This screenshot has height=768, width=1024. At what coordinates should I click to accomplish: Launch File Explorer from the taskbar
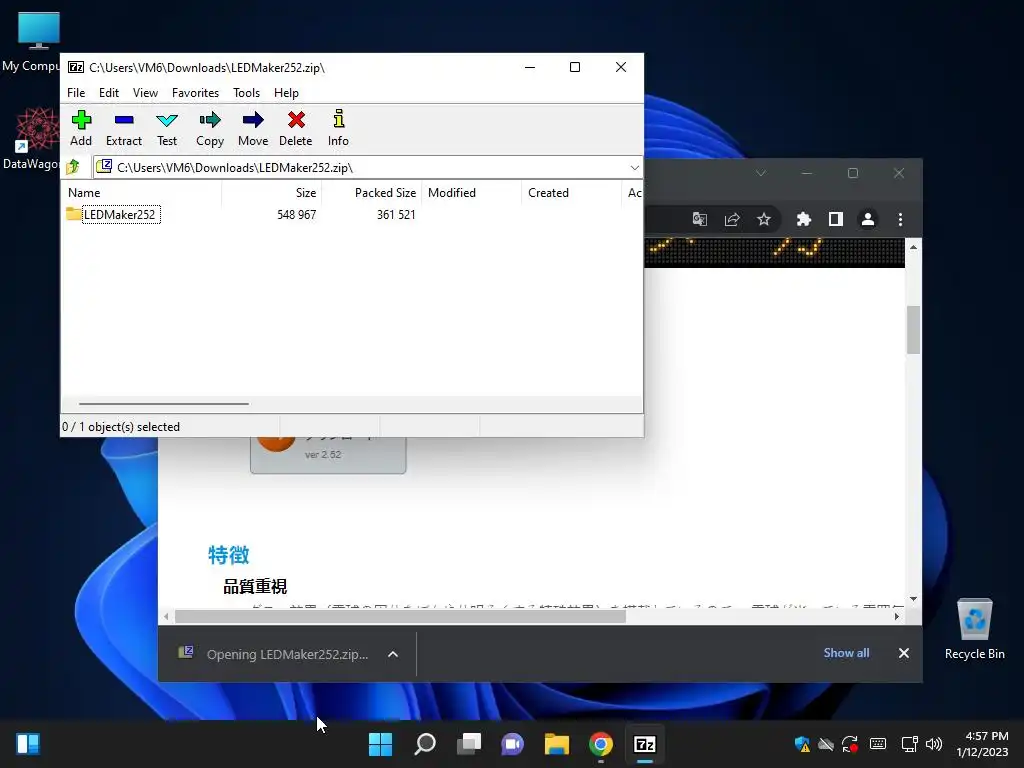[x=556, y=744]
